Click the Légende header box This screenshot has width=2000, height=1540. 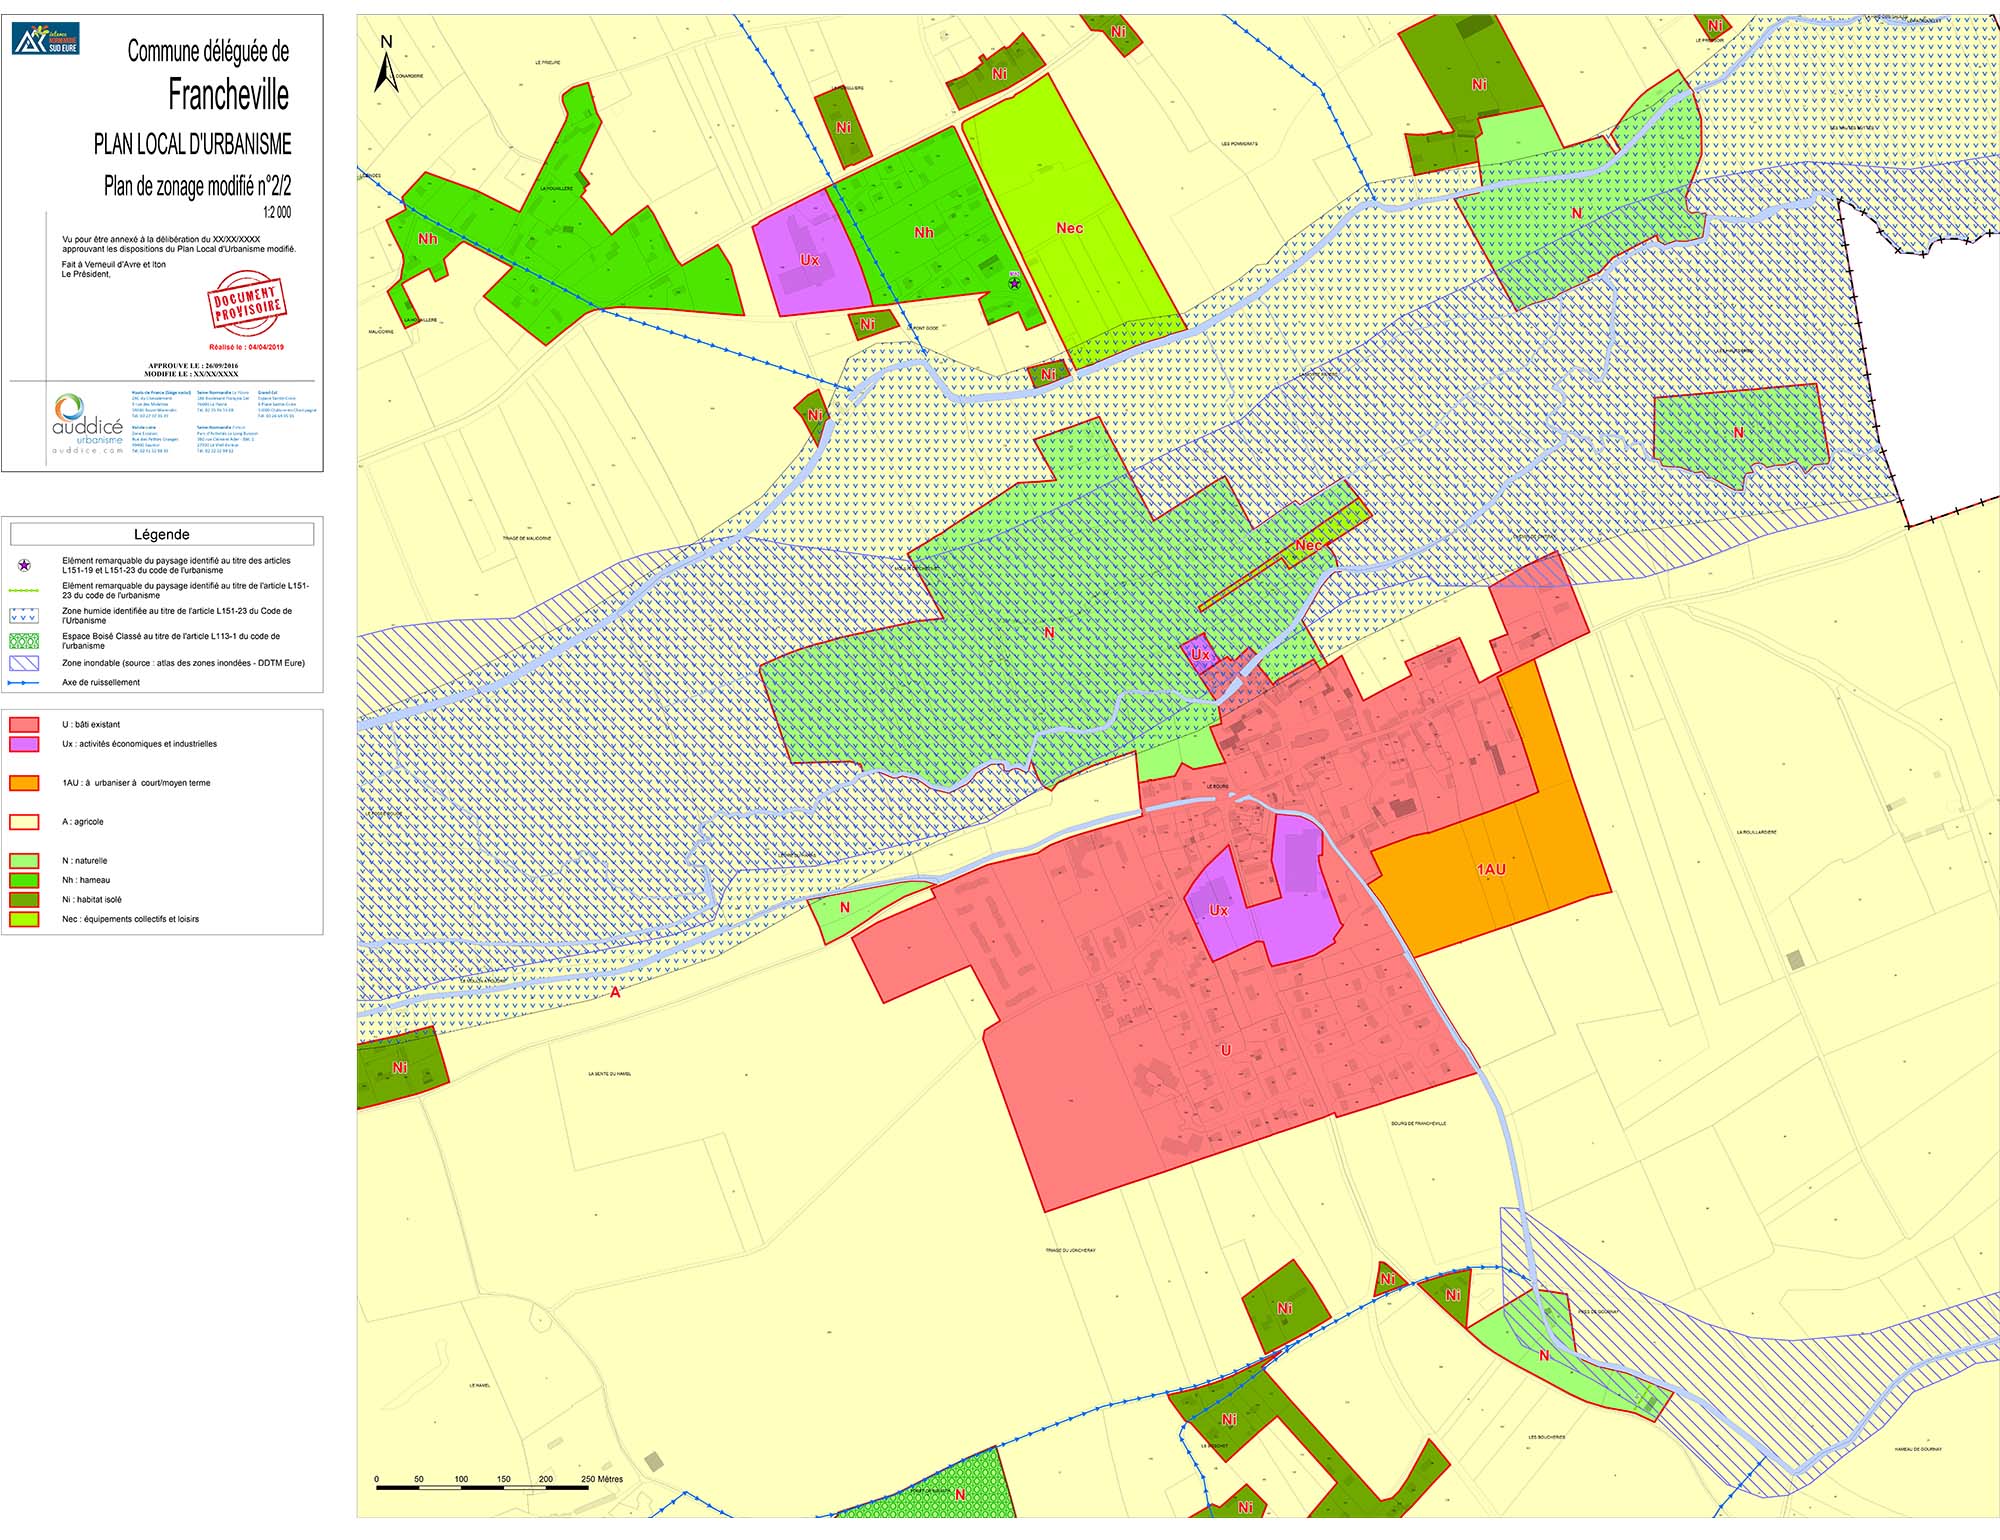point(162,535)
